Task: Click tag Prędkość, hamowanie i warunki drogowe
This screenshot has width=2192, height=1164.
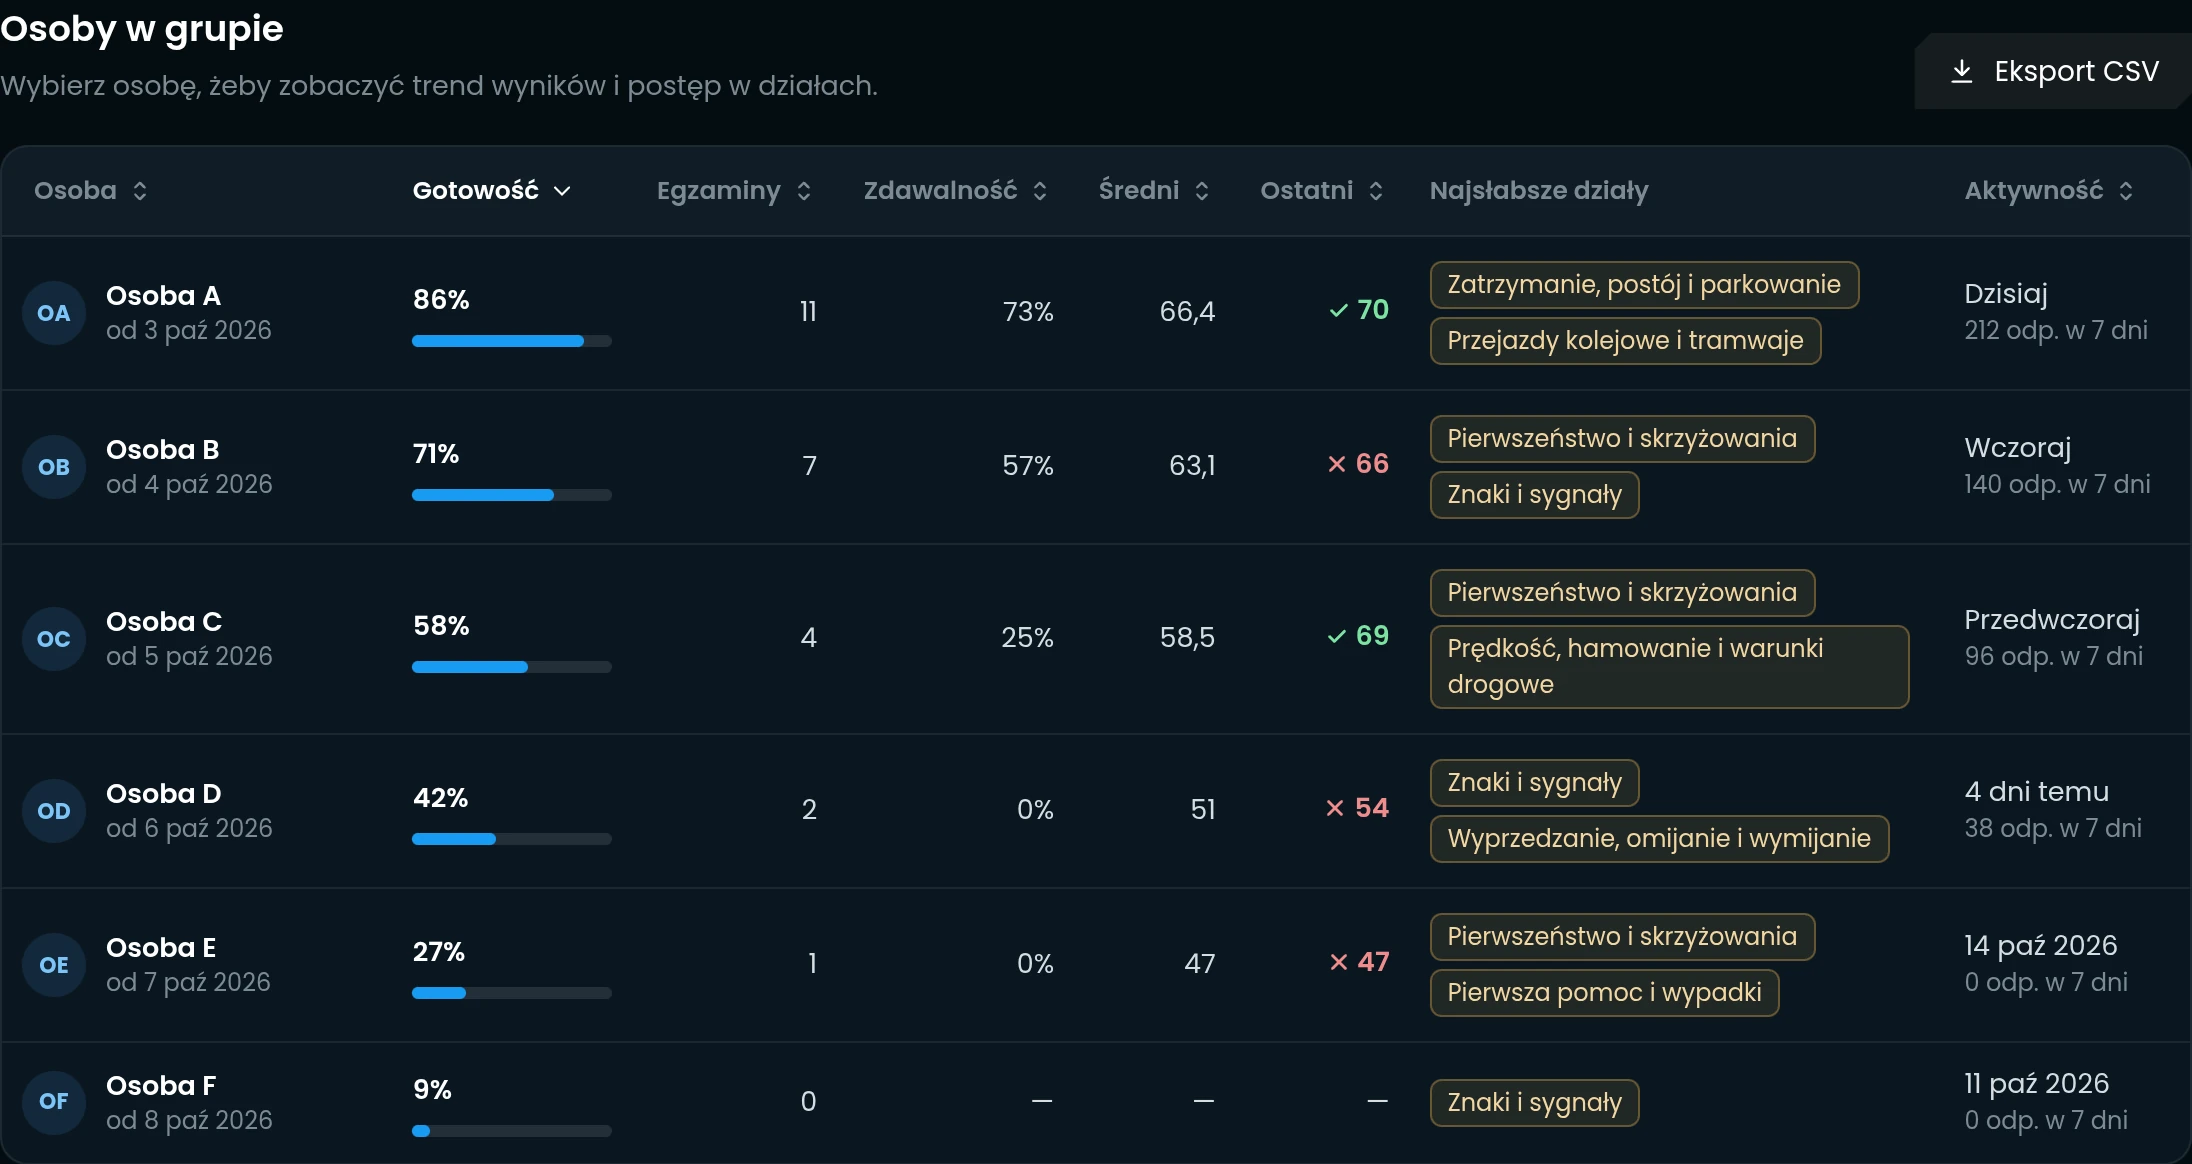Action: pos(1669,667)
